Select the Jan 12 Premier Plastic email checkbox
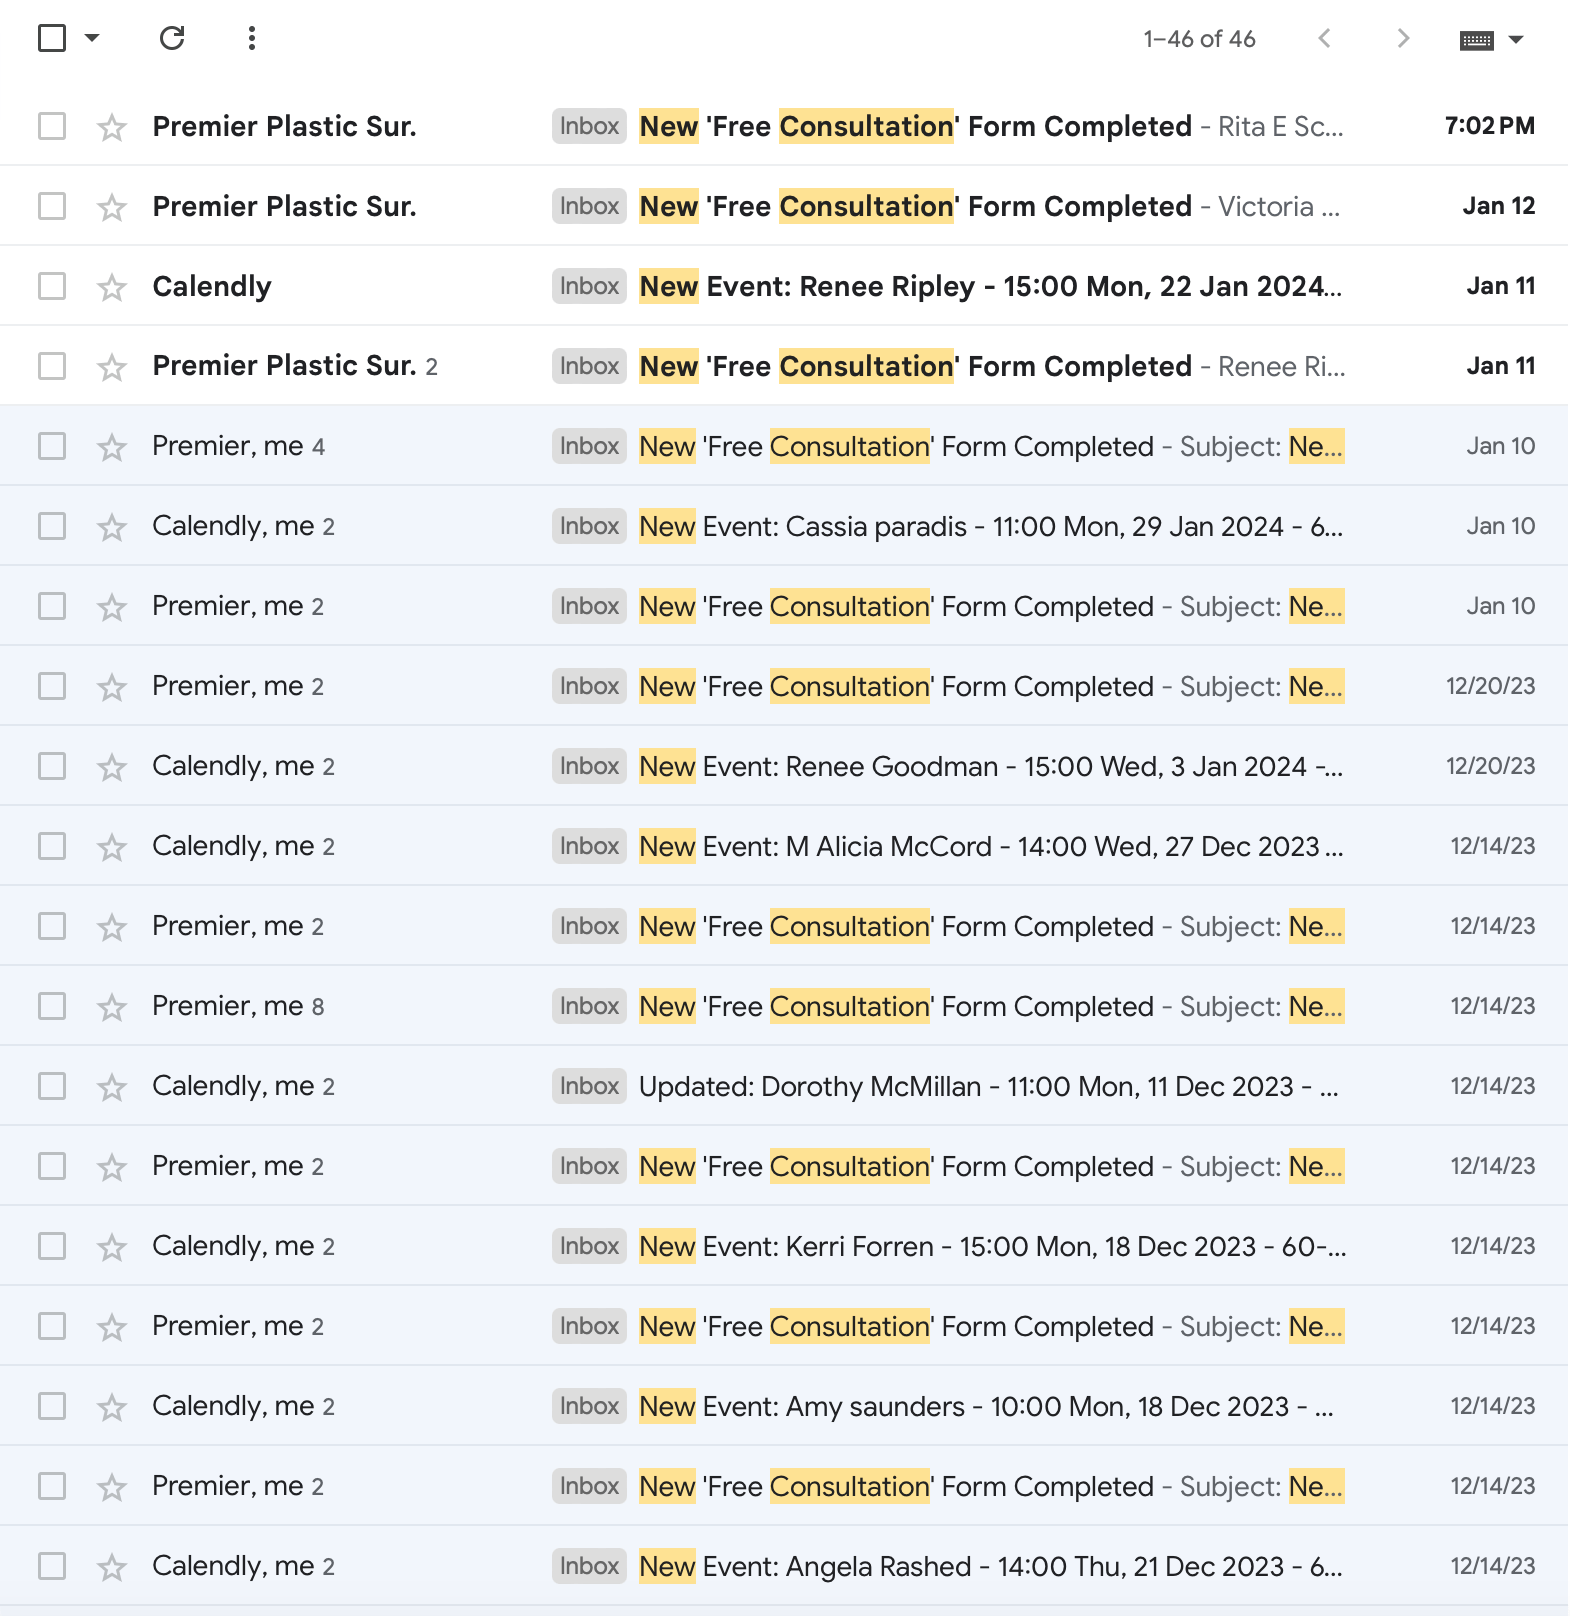1570x1616 pixels. click(x=52, y=206)
